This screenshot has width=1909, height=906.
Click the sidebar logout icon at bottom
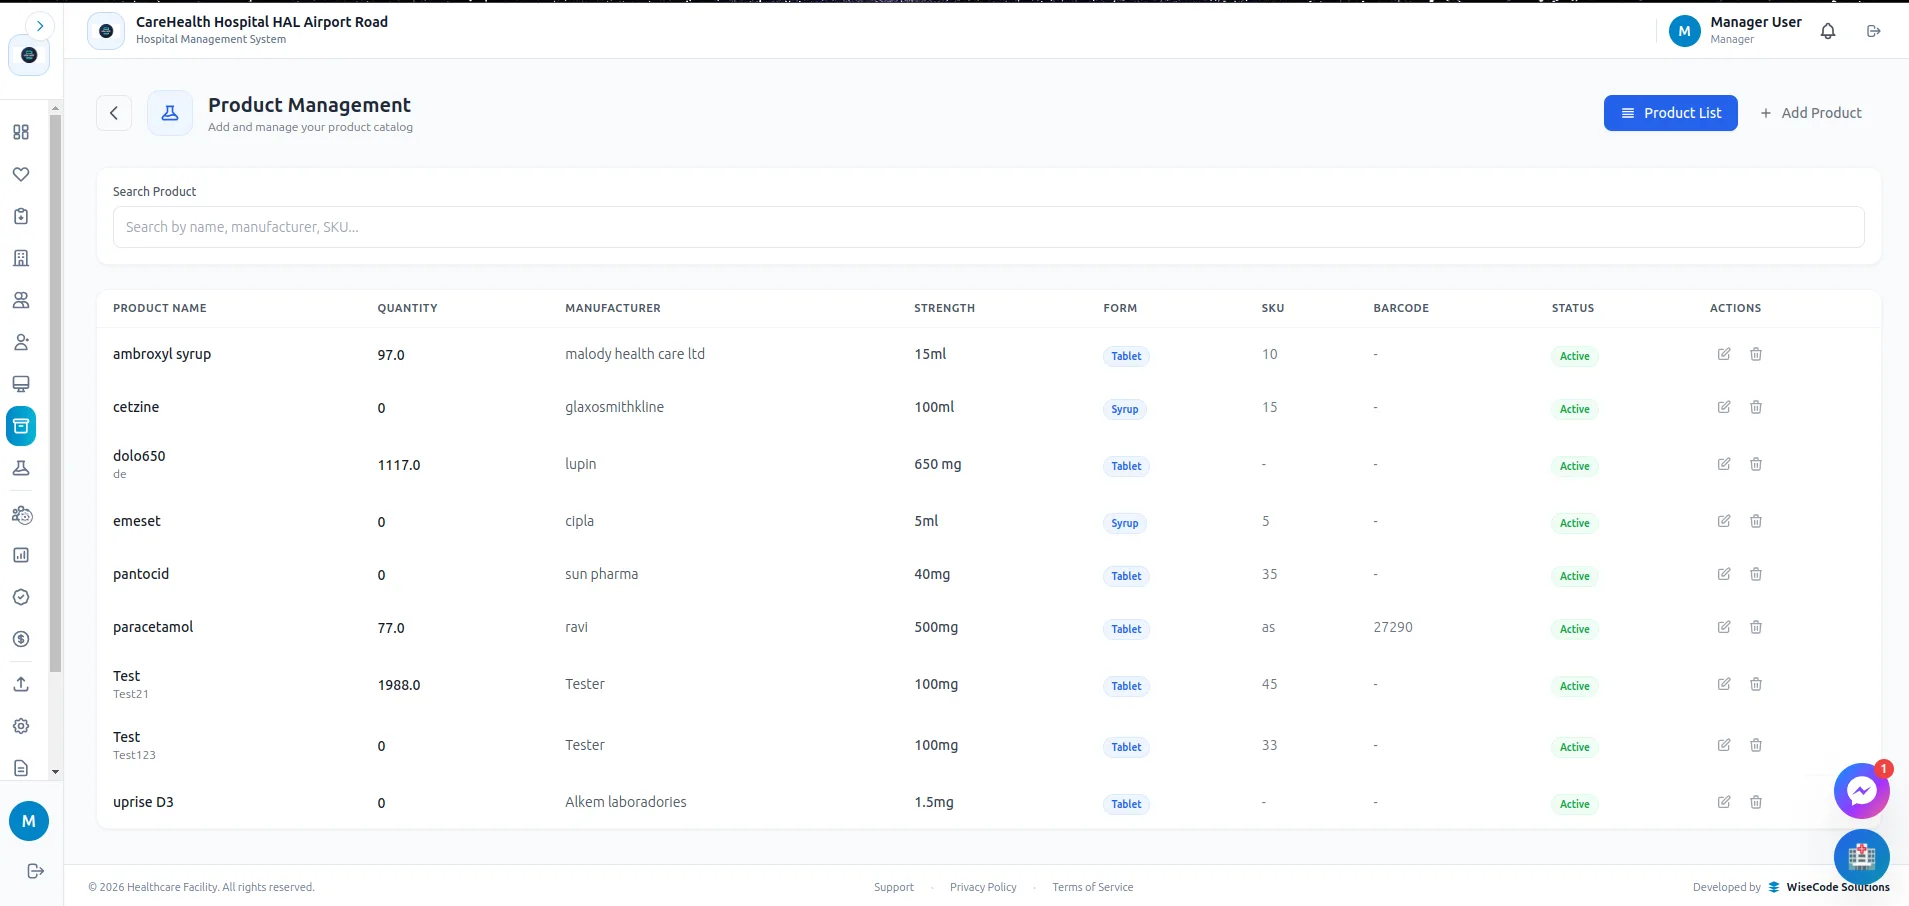[x=35, y=871]
